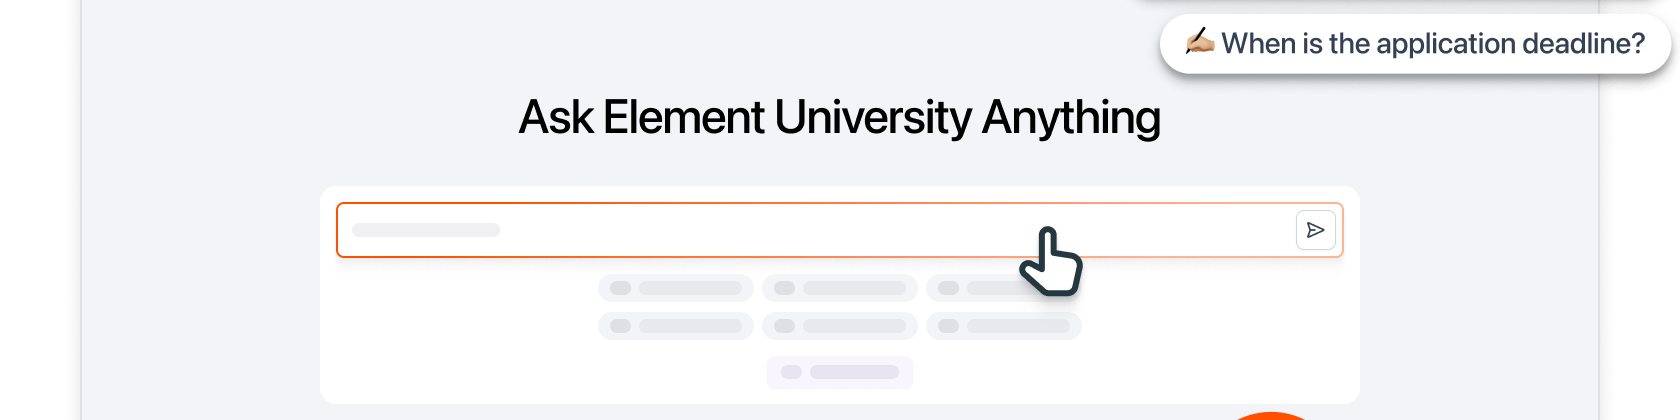This screenshot has width=1680, height=420.
Task: Click the icon on the first second-row chip
Action: [x=621, y=326]
